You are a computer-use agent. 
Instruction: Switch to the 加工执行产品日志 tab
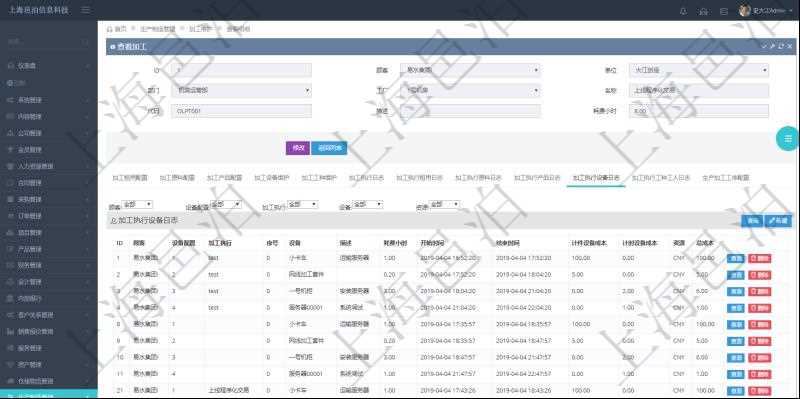point(537,178)
